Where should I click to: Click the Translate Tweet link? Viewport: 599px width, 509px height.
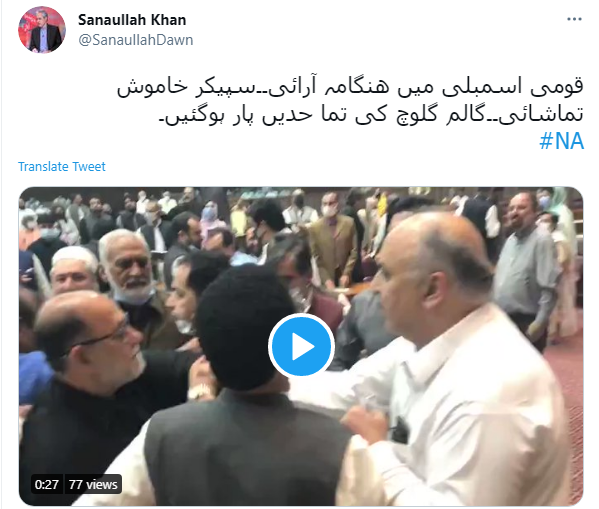tap(62, 167)
